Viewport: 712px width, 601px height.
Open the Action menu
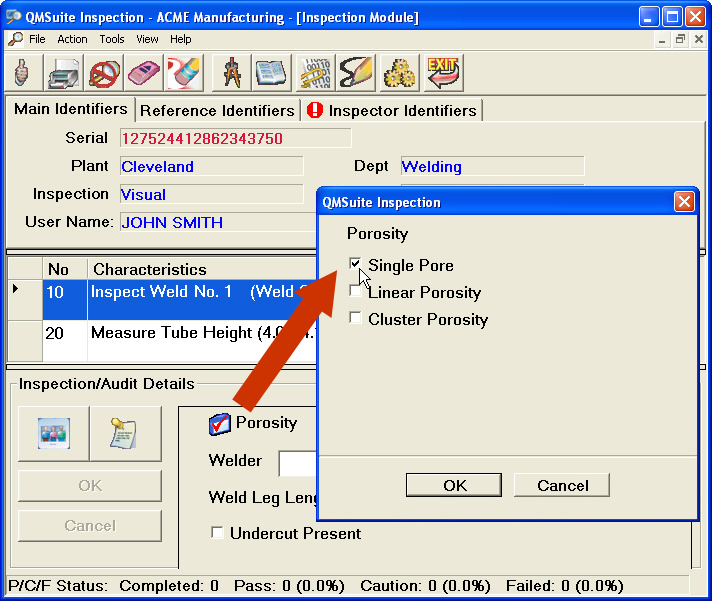[72, 39]
